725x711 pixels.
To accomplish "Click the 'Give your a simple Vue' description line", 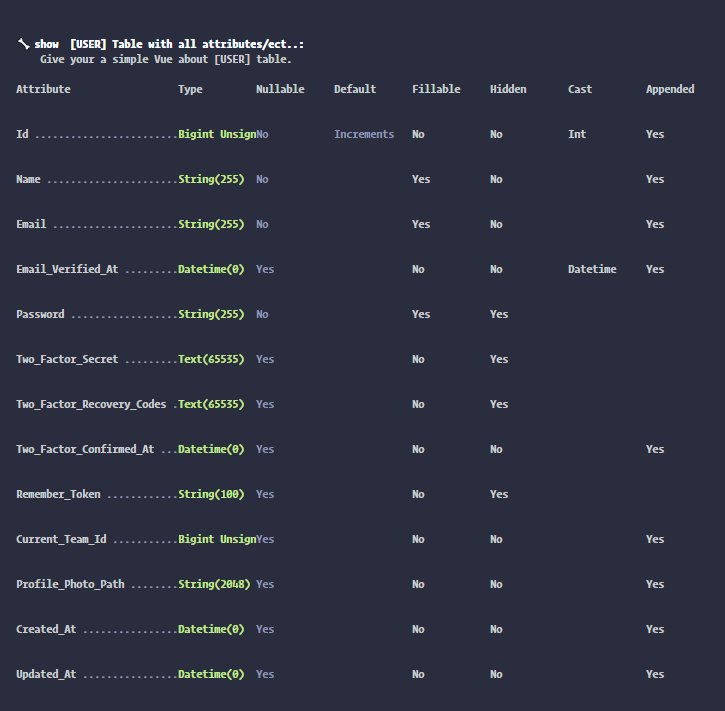I will (x=166, y=59).
